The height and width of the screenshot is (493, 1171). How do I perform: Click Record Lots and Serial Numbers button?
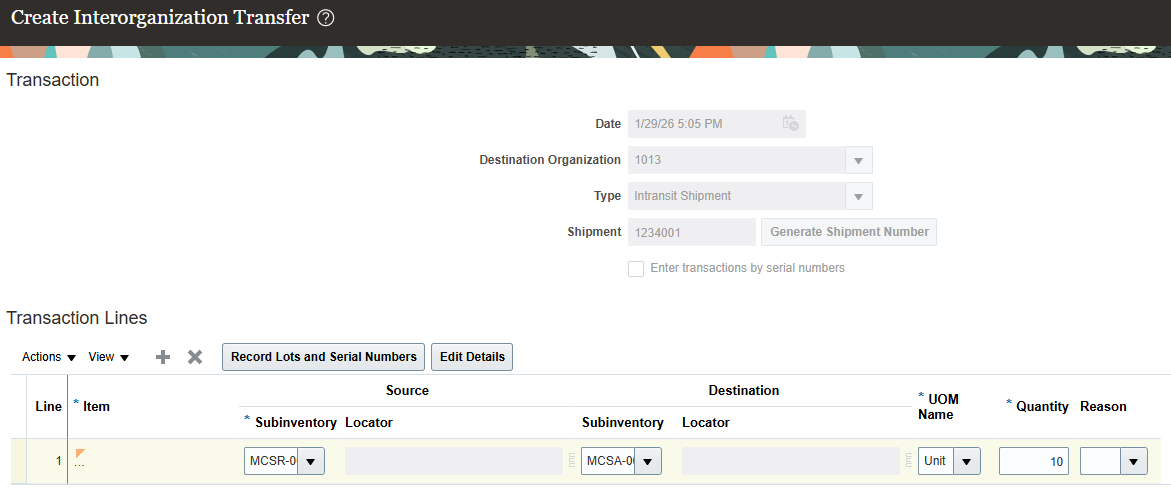point(323,357)
